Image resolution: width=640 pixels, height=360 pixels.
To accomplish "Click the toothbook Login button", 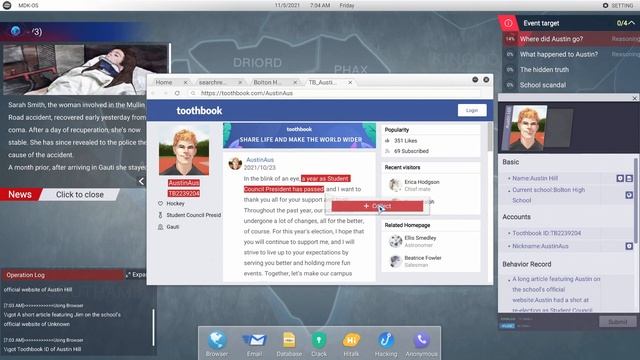I will click(472, 110).
